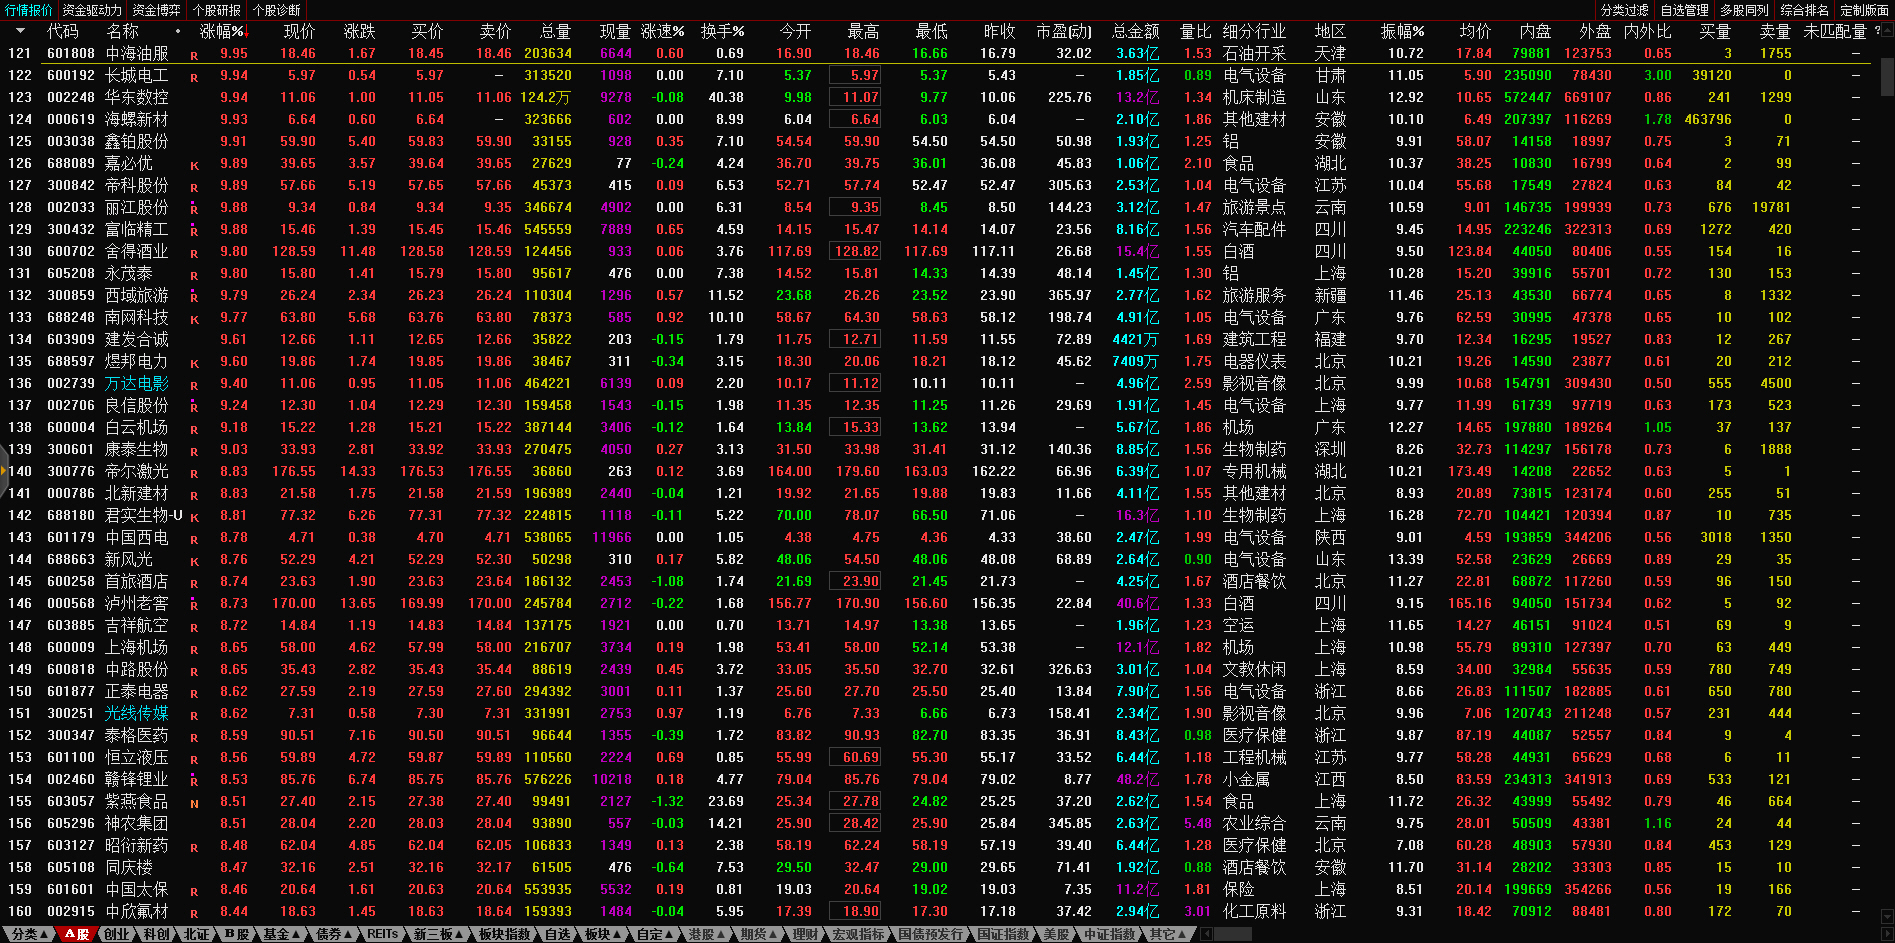1895x943 pixels.
Task: Click the K marker next to 嘉必优
Action: [x=194, y=165]
